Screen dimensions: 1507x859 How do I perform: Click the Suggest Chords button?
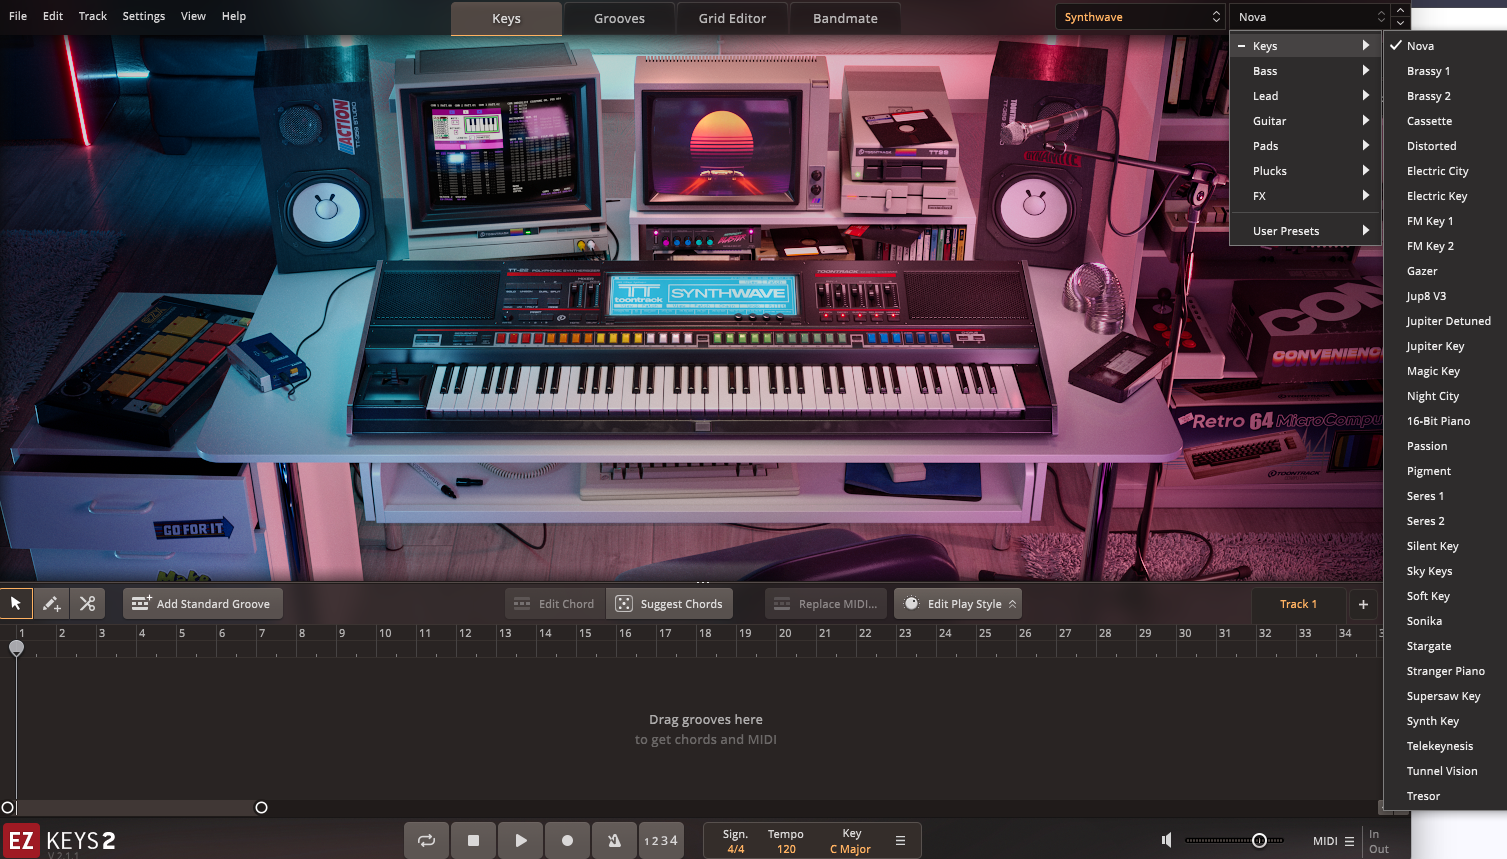click(669, 604)
